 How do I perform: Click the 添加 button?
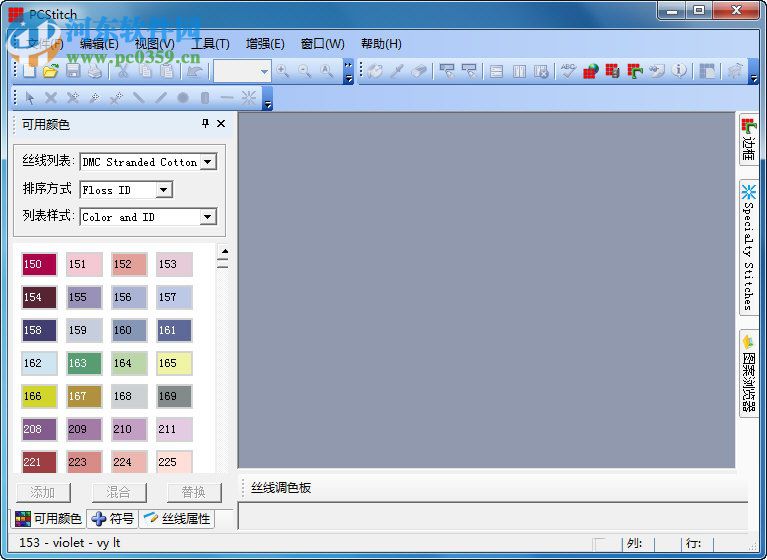coord(43,492)
